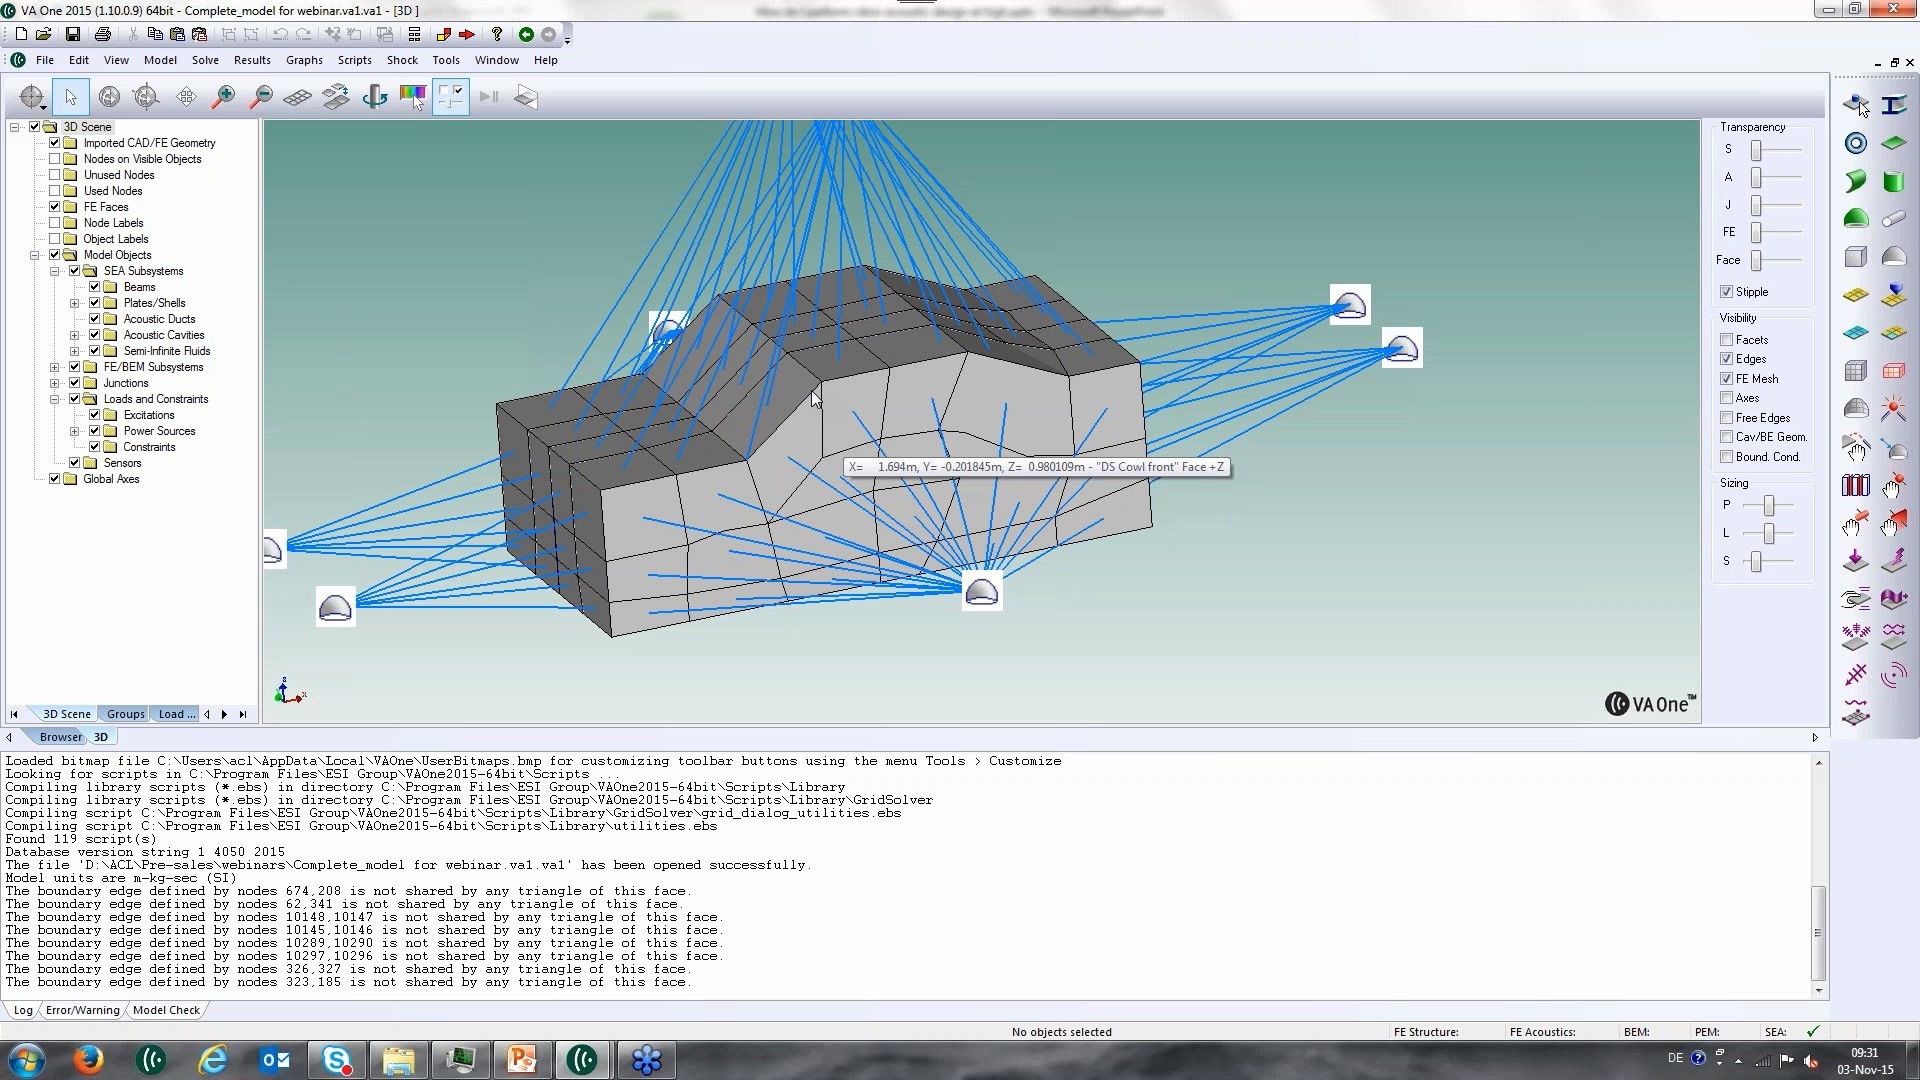Click the green back arrow icon

pyautogui.click(x=526, y=34)
